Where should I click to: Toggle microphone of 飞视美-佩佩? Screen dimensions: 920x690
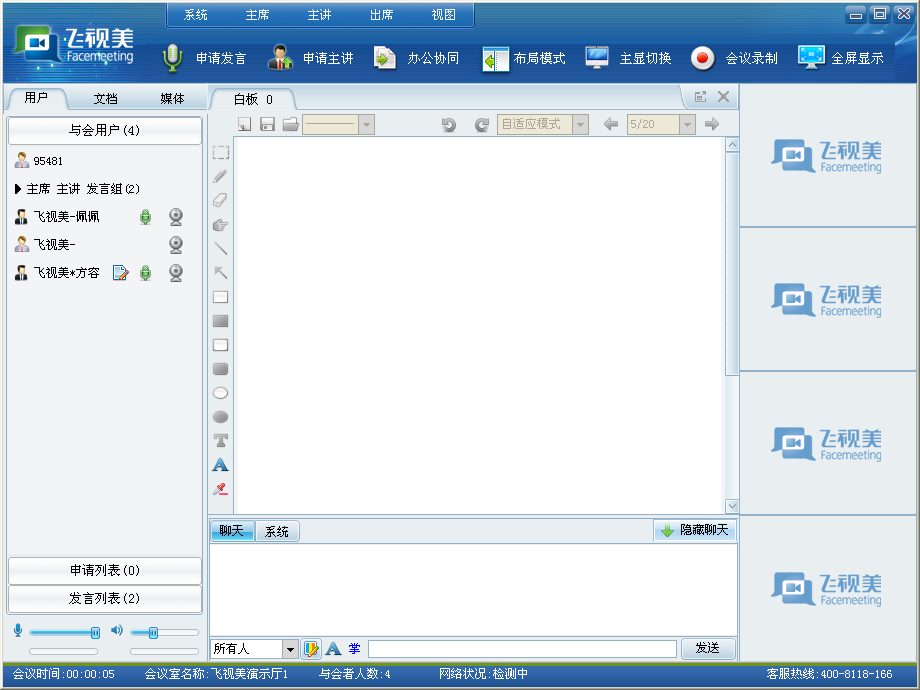(x=146, y=217)
